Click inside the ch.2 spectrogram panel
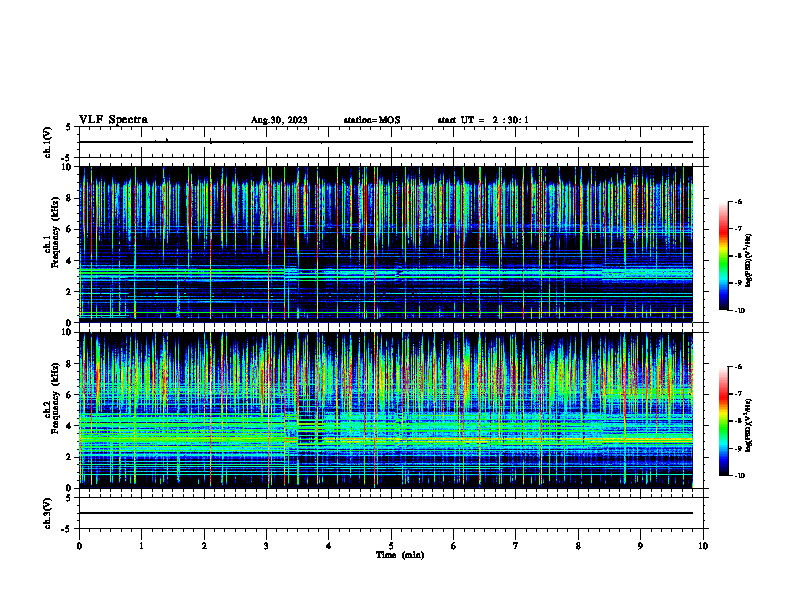The width and height of the screenshot is (792, 612). 386,410
